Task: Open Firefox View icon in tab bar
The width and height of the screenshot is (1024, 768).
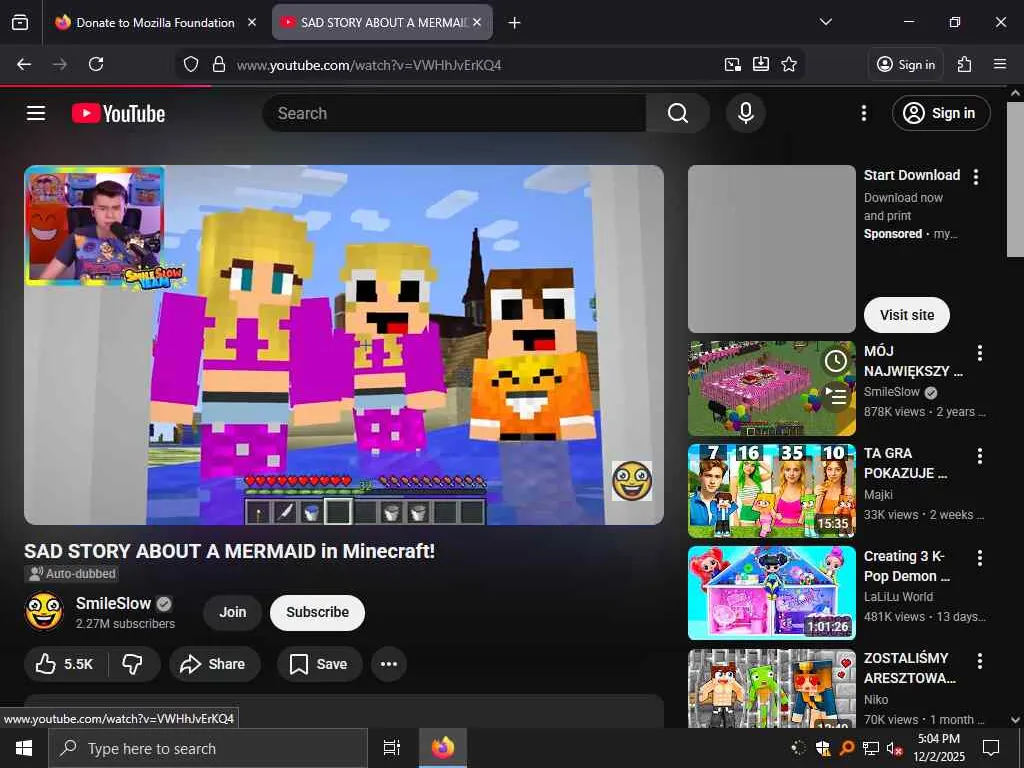Action: 20,22
